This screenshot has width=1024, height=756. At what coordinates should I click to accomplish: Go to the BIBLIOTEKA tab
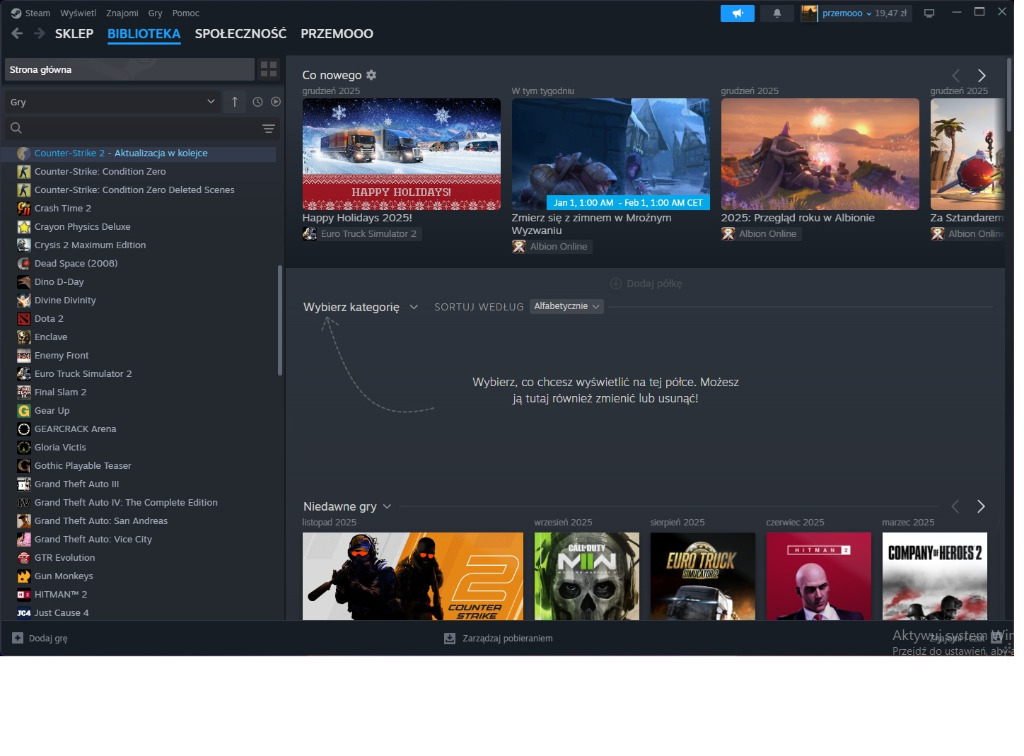point(144,34)
